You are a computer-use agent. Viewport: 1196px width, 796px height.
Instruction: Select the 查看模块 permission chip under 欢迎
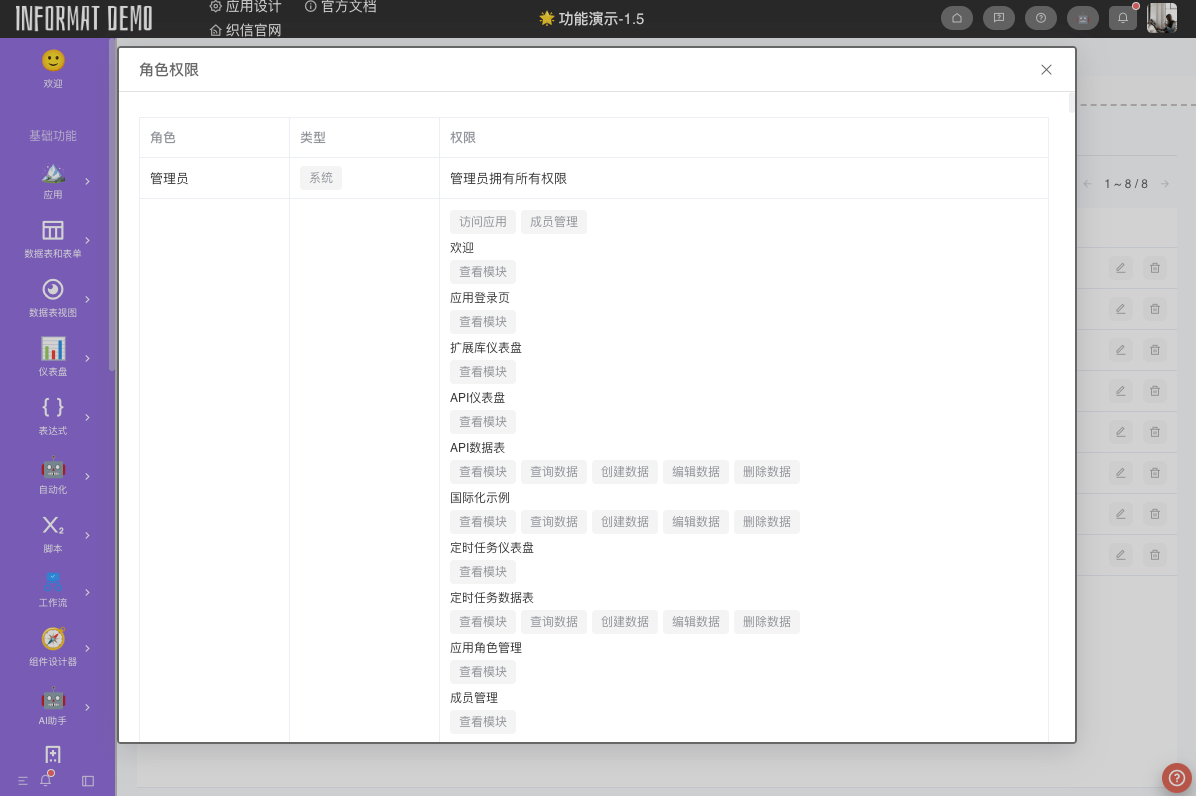tap(482, 271)
